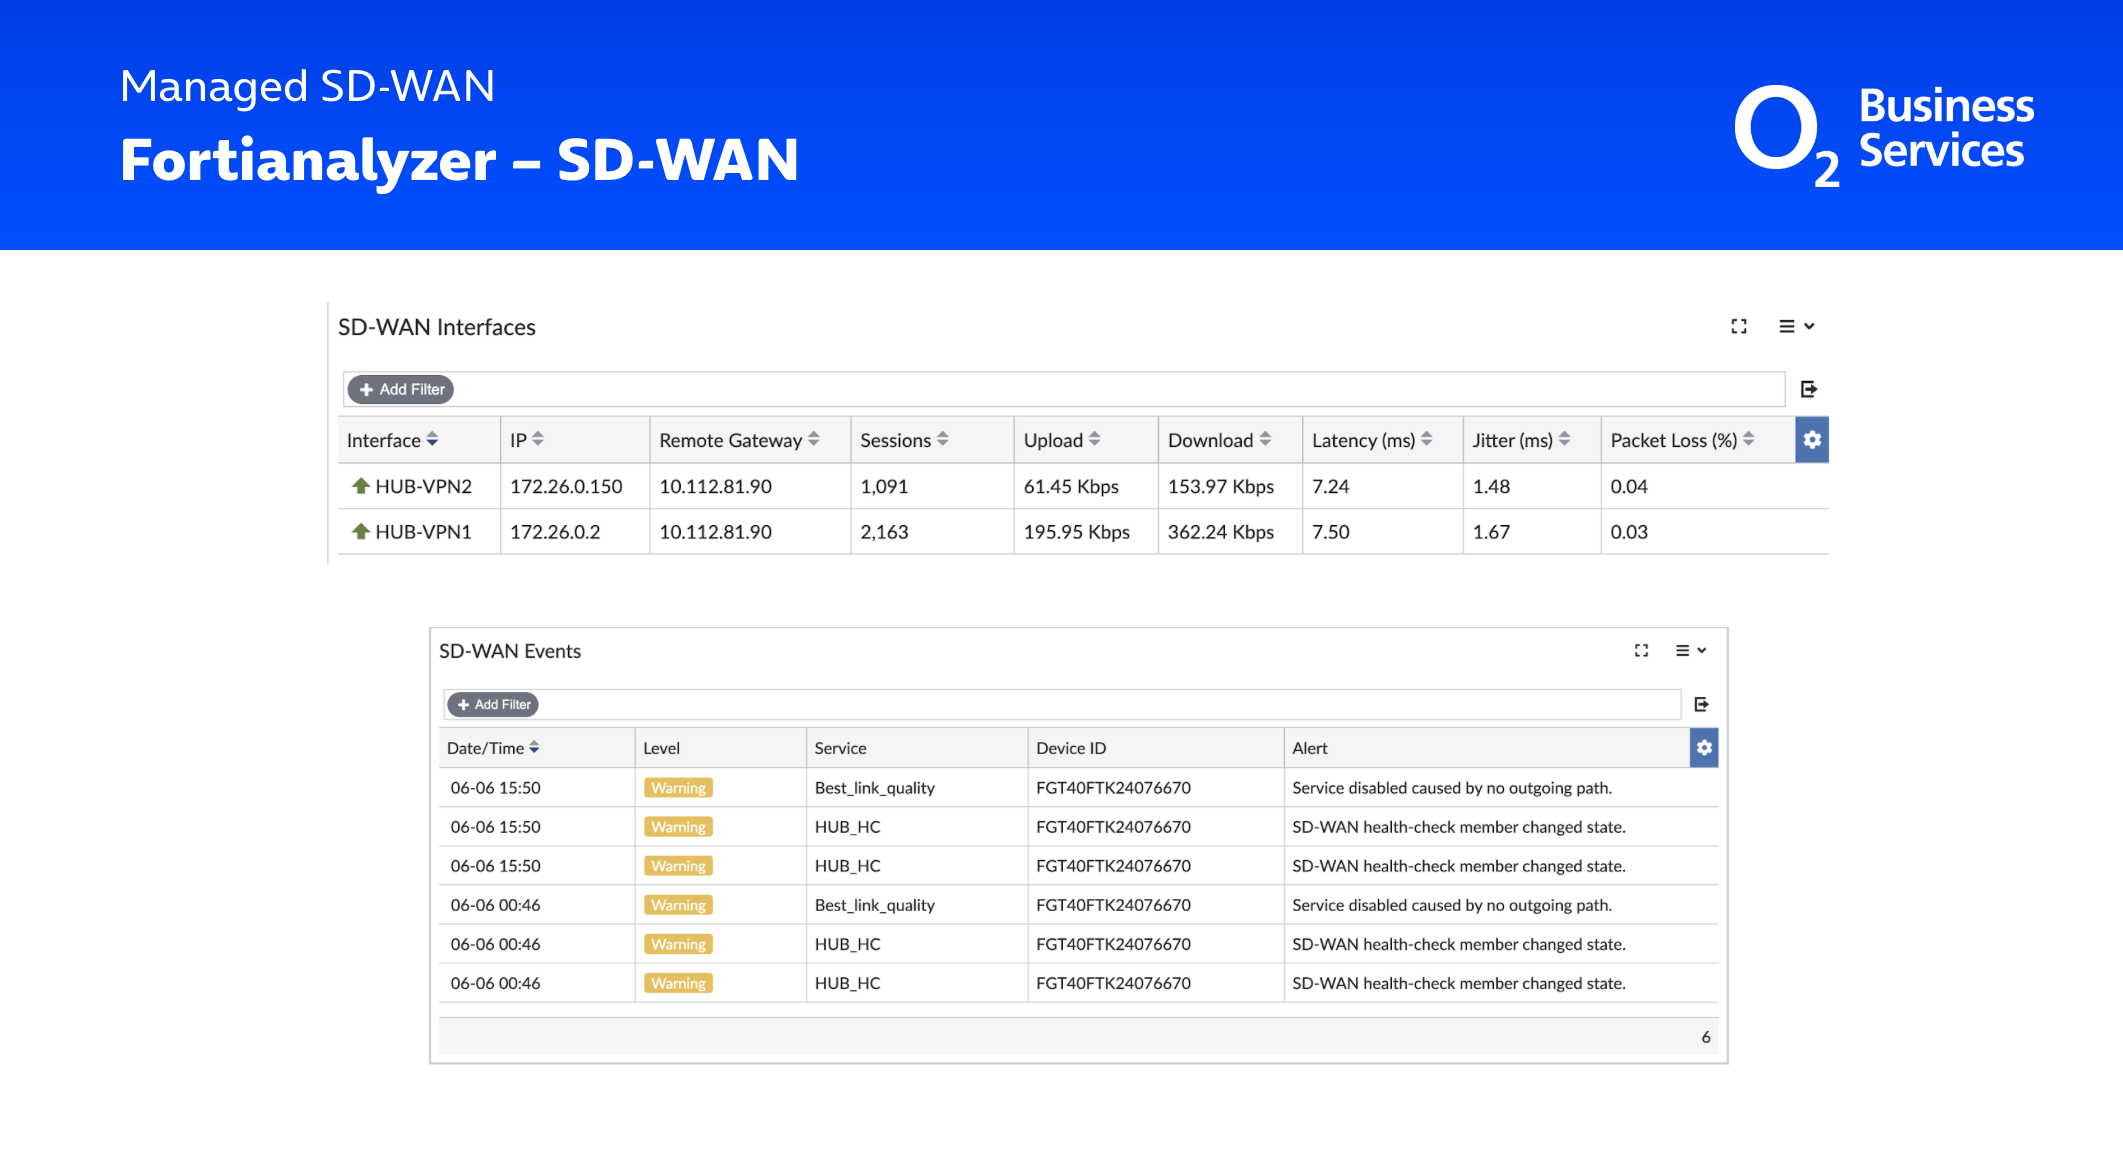Click download value 153.97 Kbps
2123x1160 pixels.
tap(1221, 487)
